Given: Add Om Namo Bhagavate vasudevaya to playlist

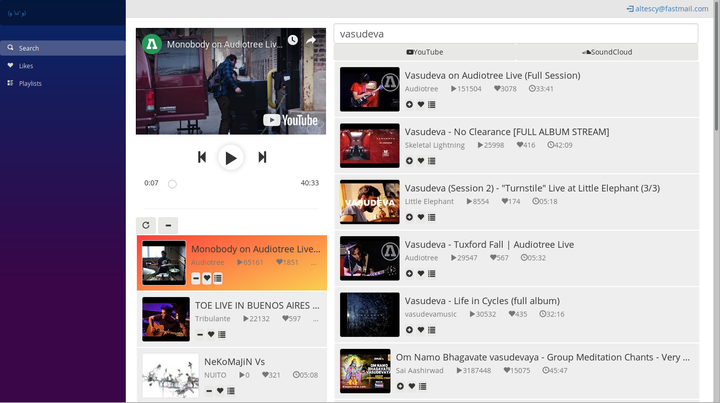Looking at the screenshot, I should [x=422, y=386].
